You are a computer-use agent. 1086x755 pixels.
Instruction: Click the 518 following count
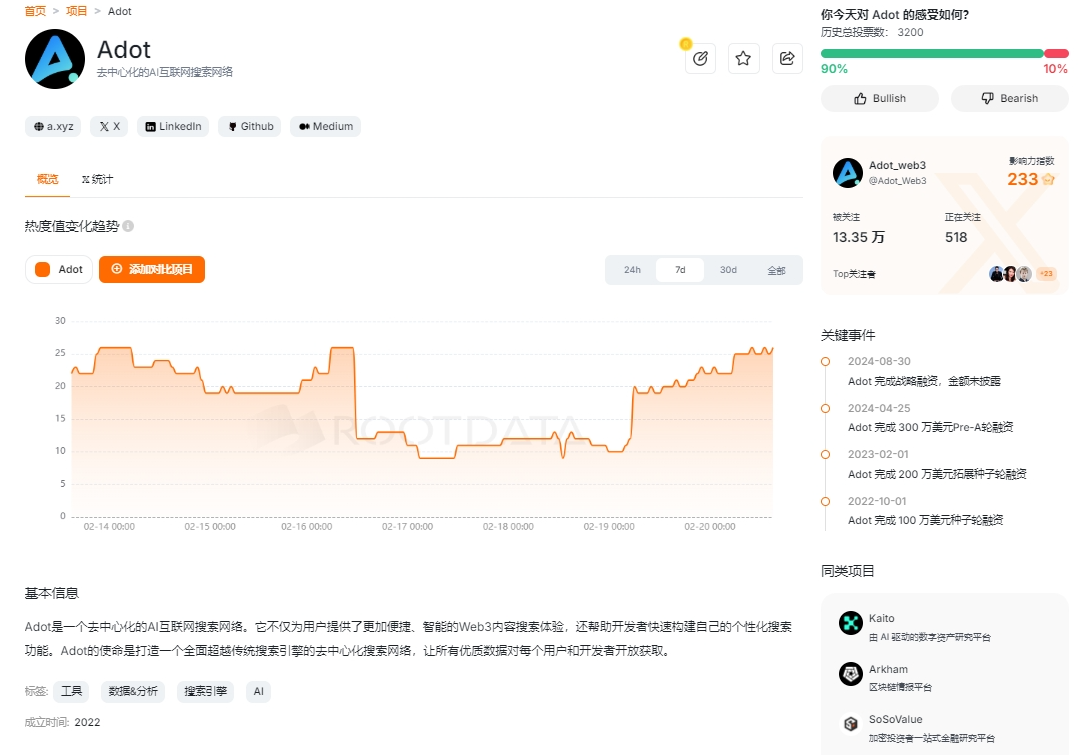pos(956,238)
